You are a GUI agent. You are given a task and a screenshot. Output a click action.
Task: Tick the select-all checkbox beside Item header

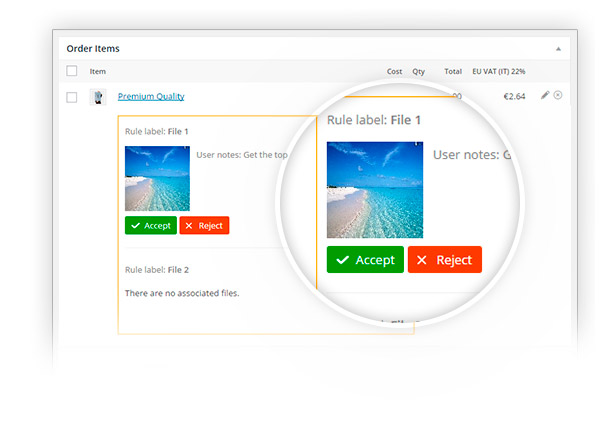[71, 71]
